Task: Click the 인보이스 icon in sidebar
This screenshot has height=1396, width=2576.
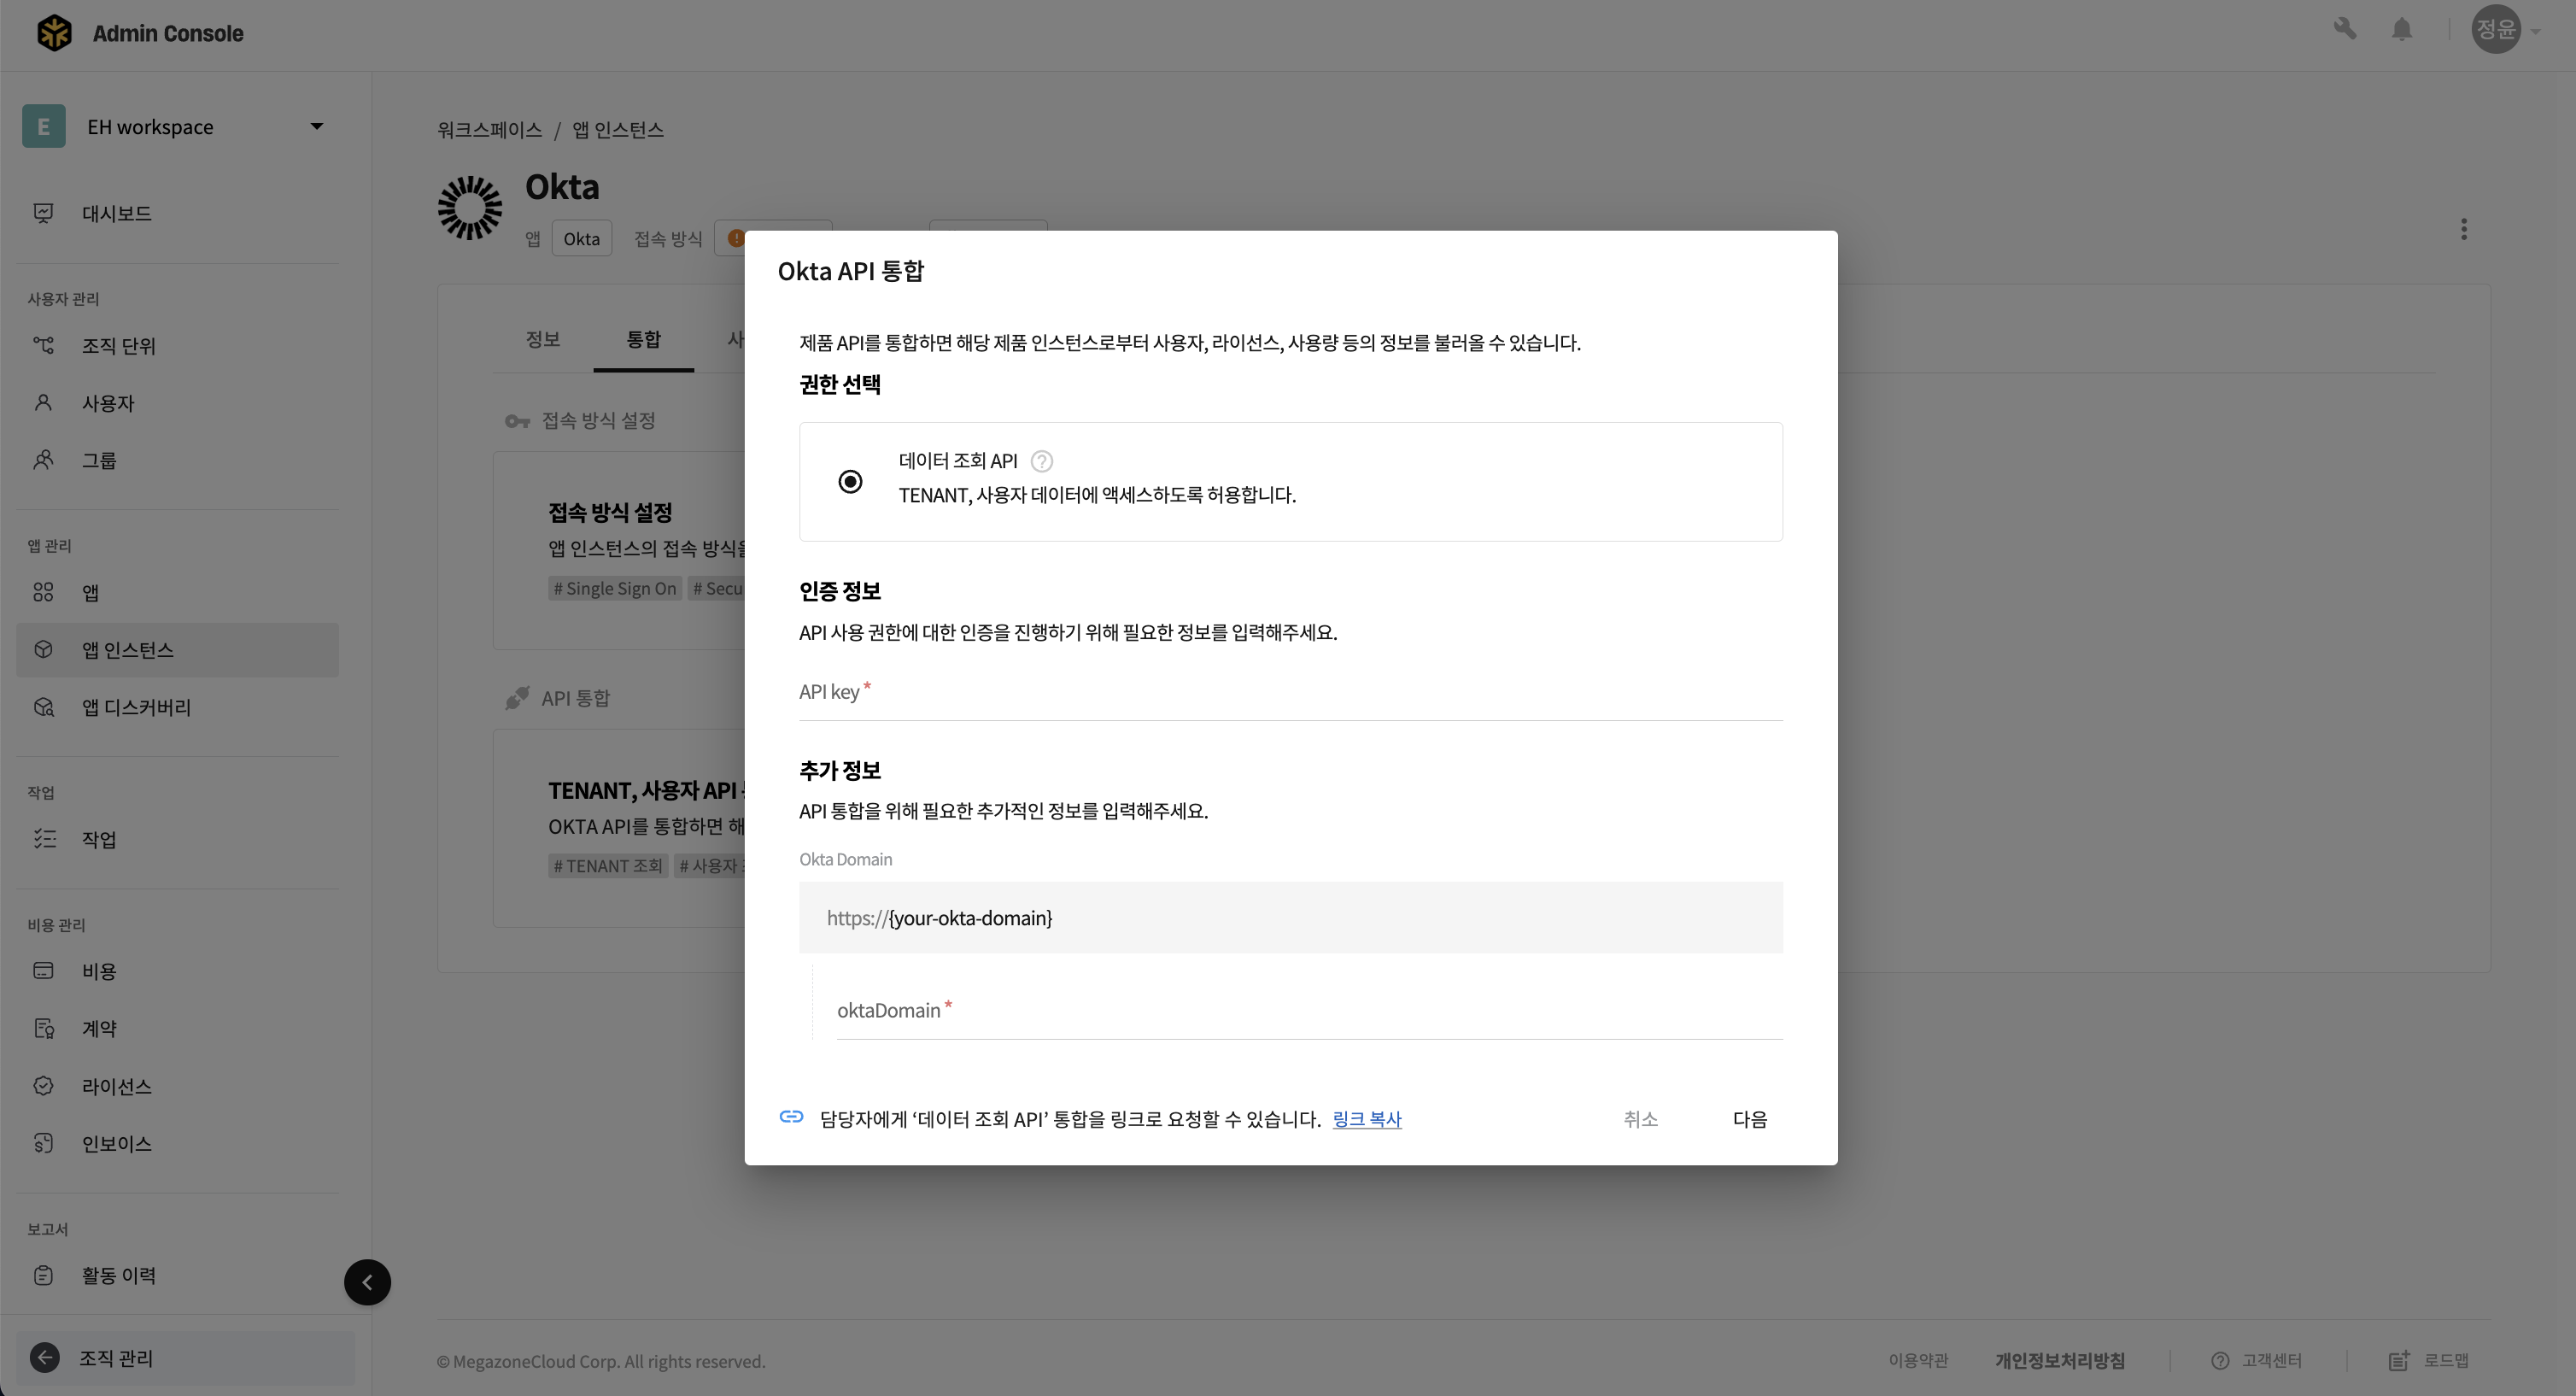Action: tap(43, 1143)
